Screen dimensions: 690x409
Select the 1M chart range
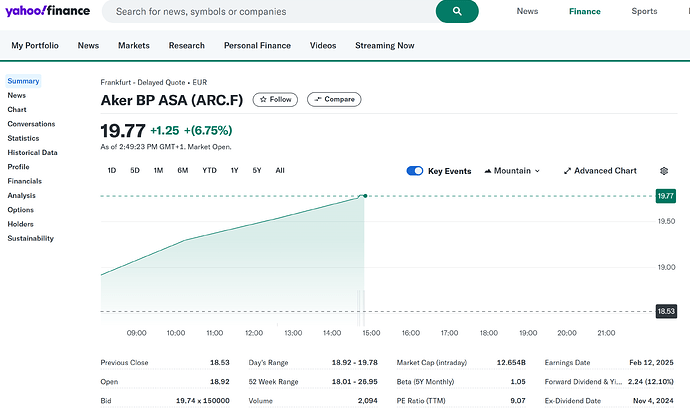[x=158, y=170]
